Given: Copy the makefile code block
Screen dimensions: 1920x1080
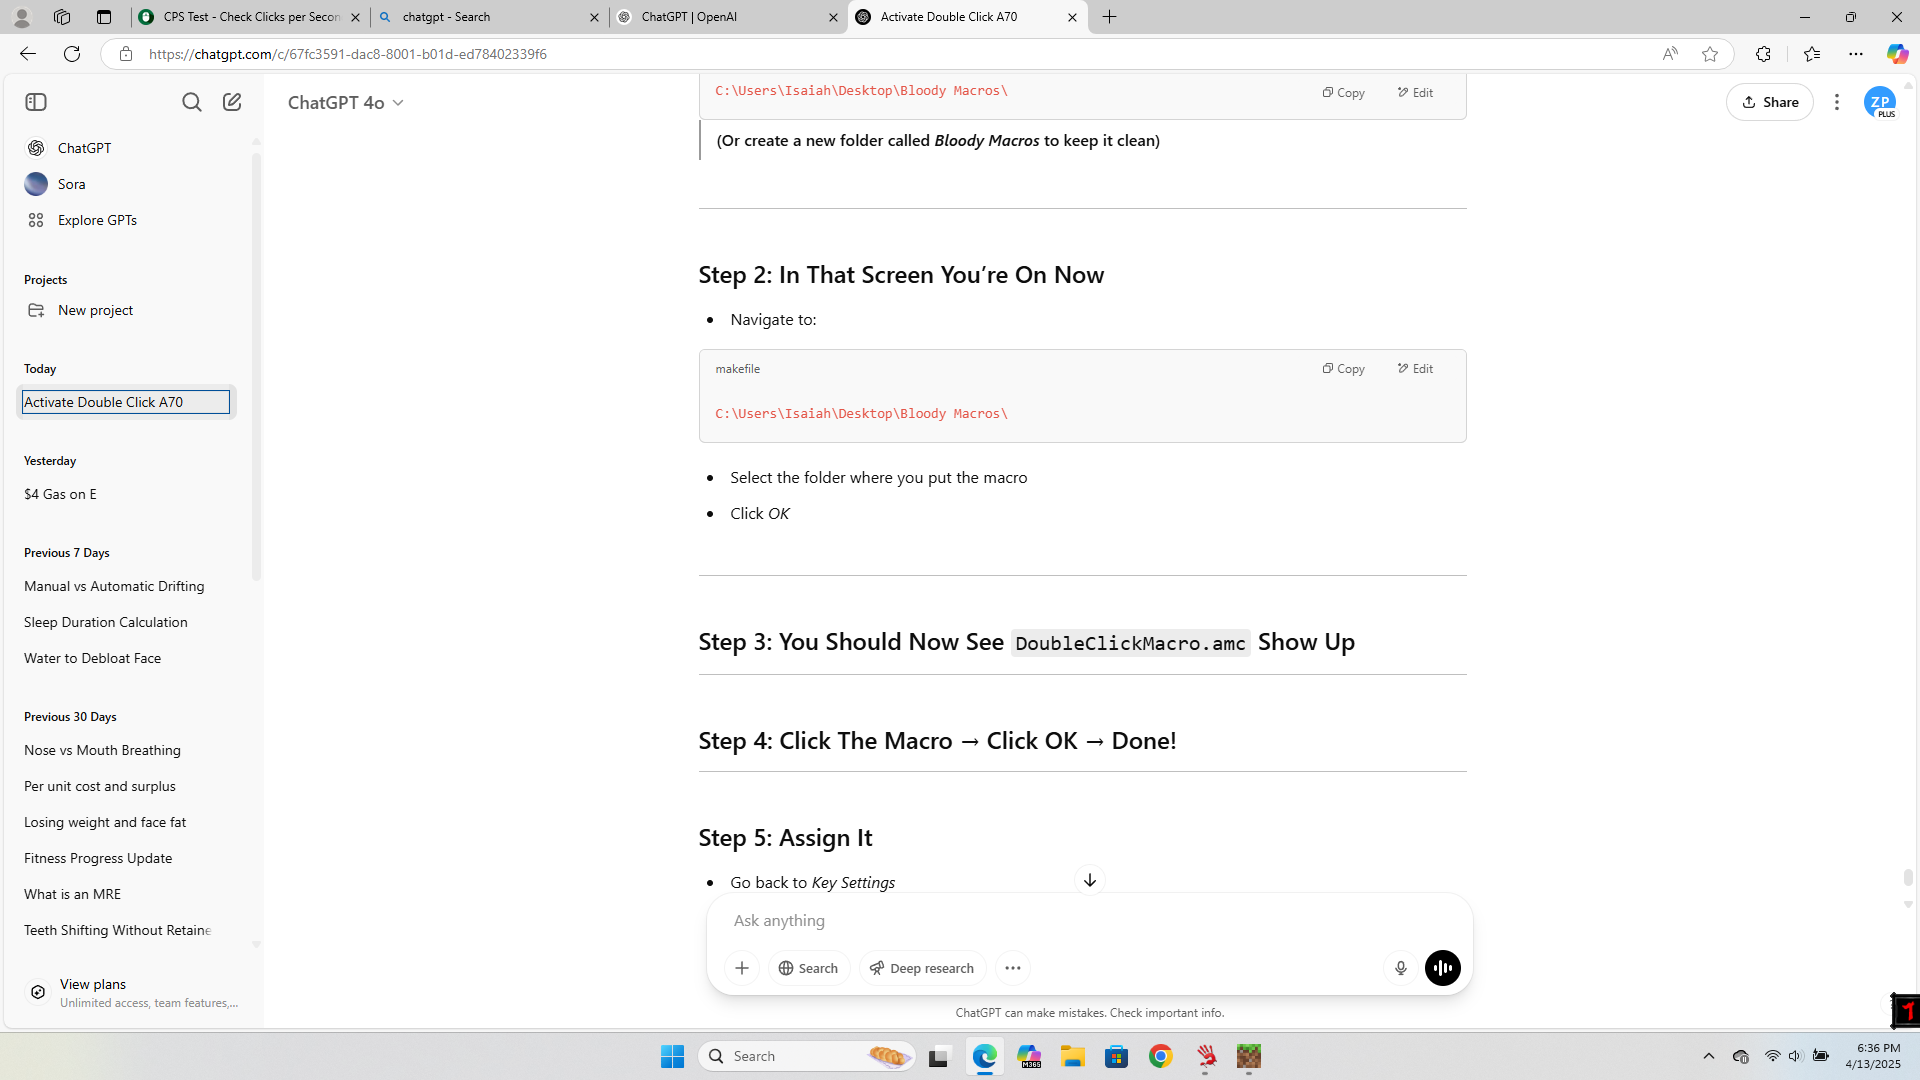Looking at the screenshot, I should (1343, 369).
